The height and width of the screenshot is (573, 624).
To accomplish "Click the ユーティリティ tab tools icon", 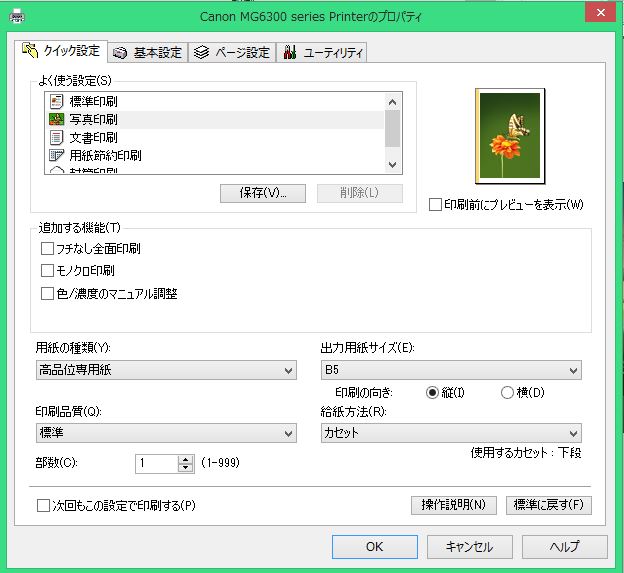I will pos(290,52).
